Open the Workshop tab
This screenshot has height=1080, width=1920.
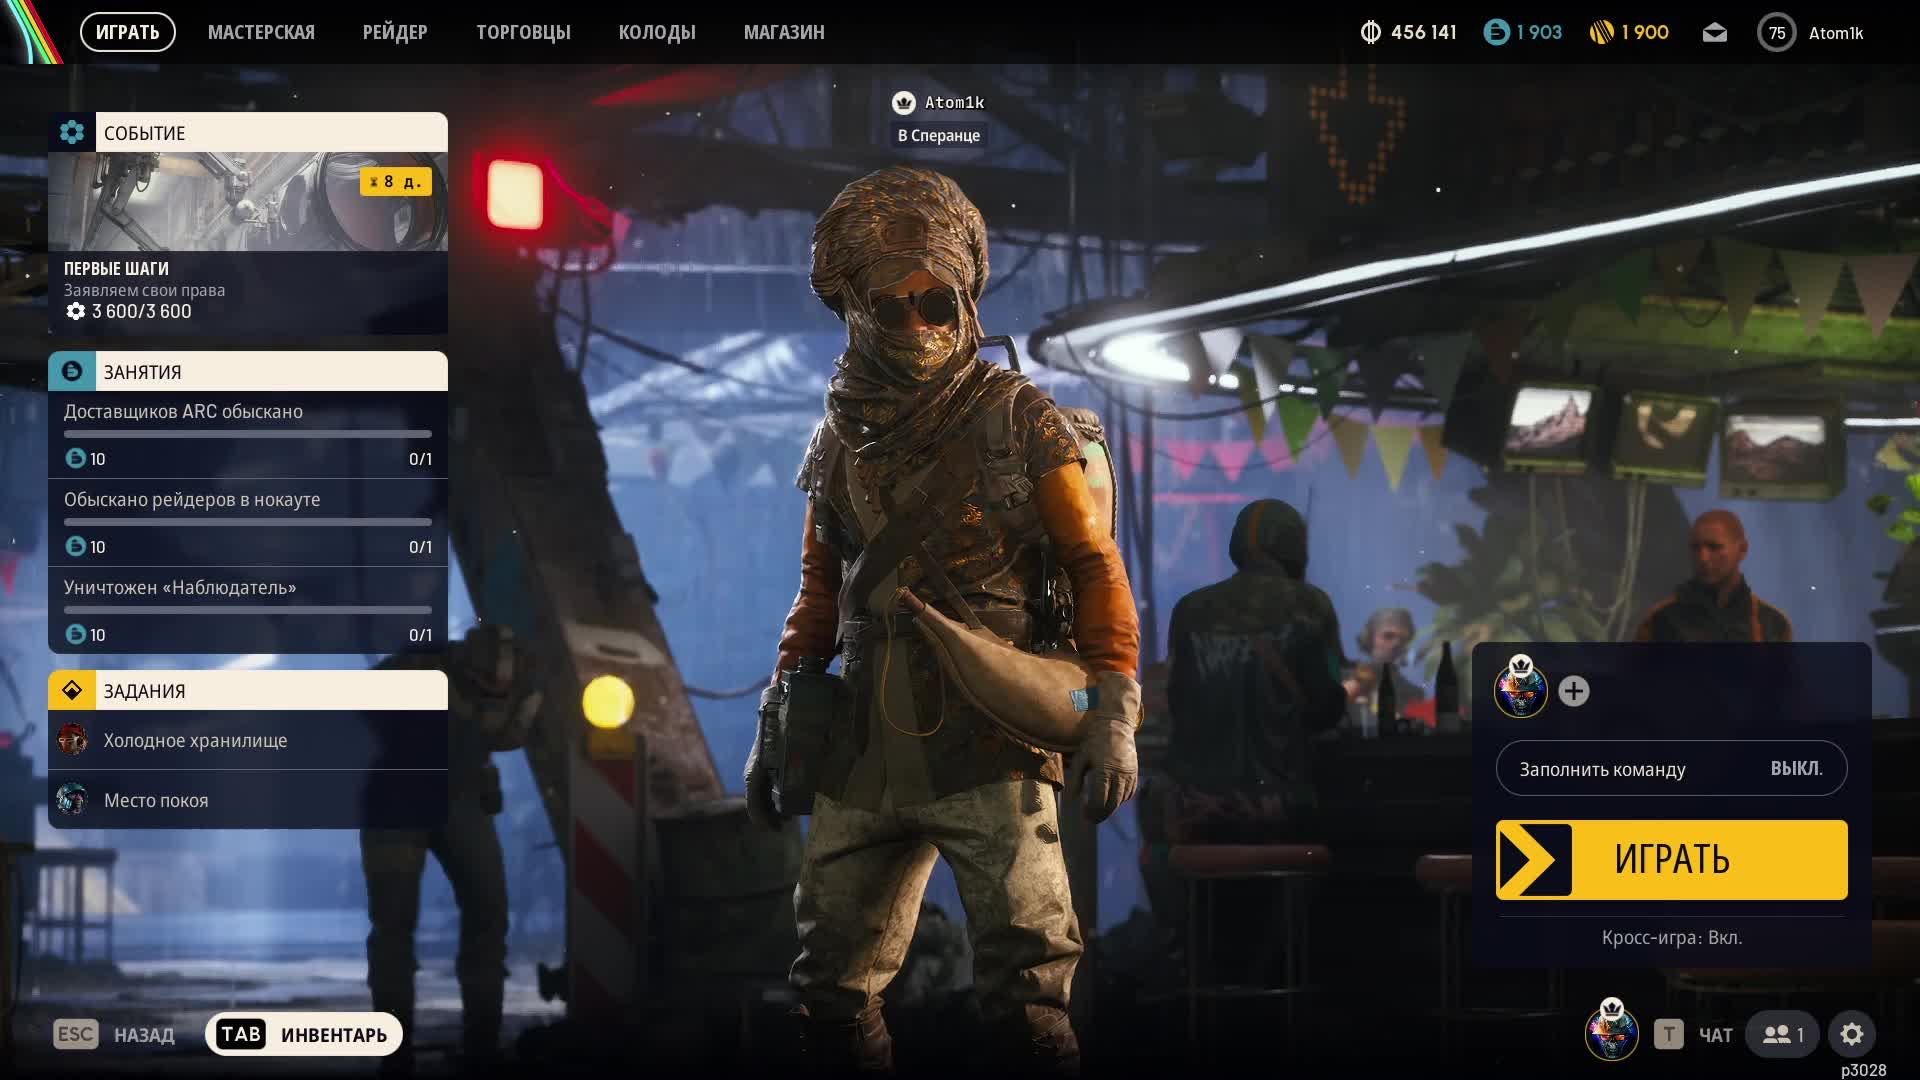[261, 32]
